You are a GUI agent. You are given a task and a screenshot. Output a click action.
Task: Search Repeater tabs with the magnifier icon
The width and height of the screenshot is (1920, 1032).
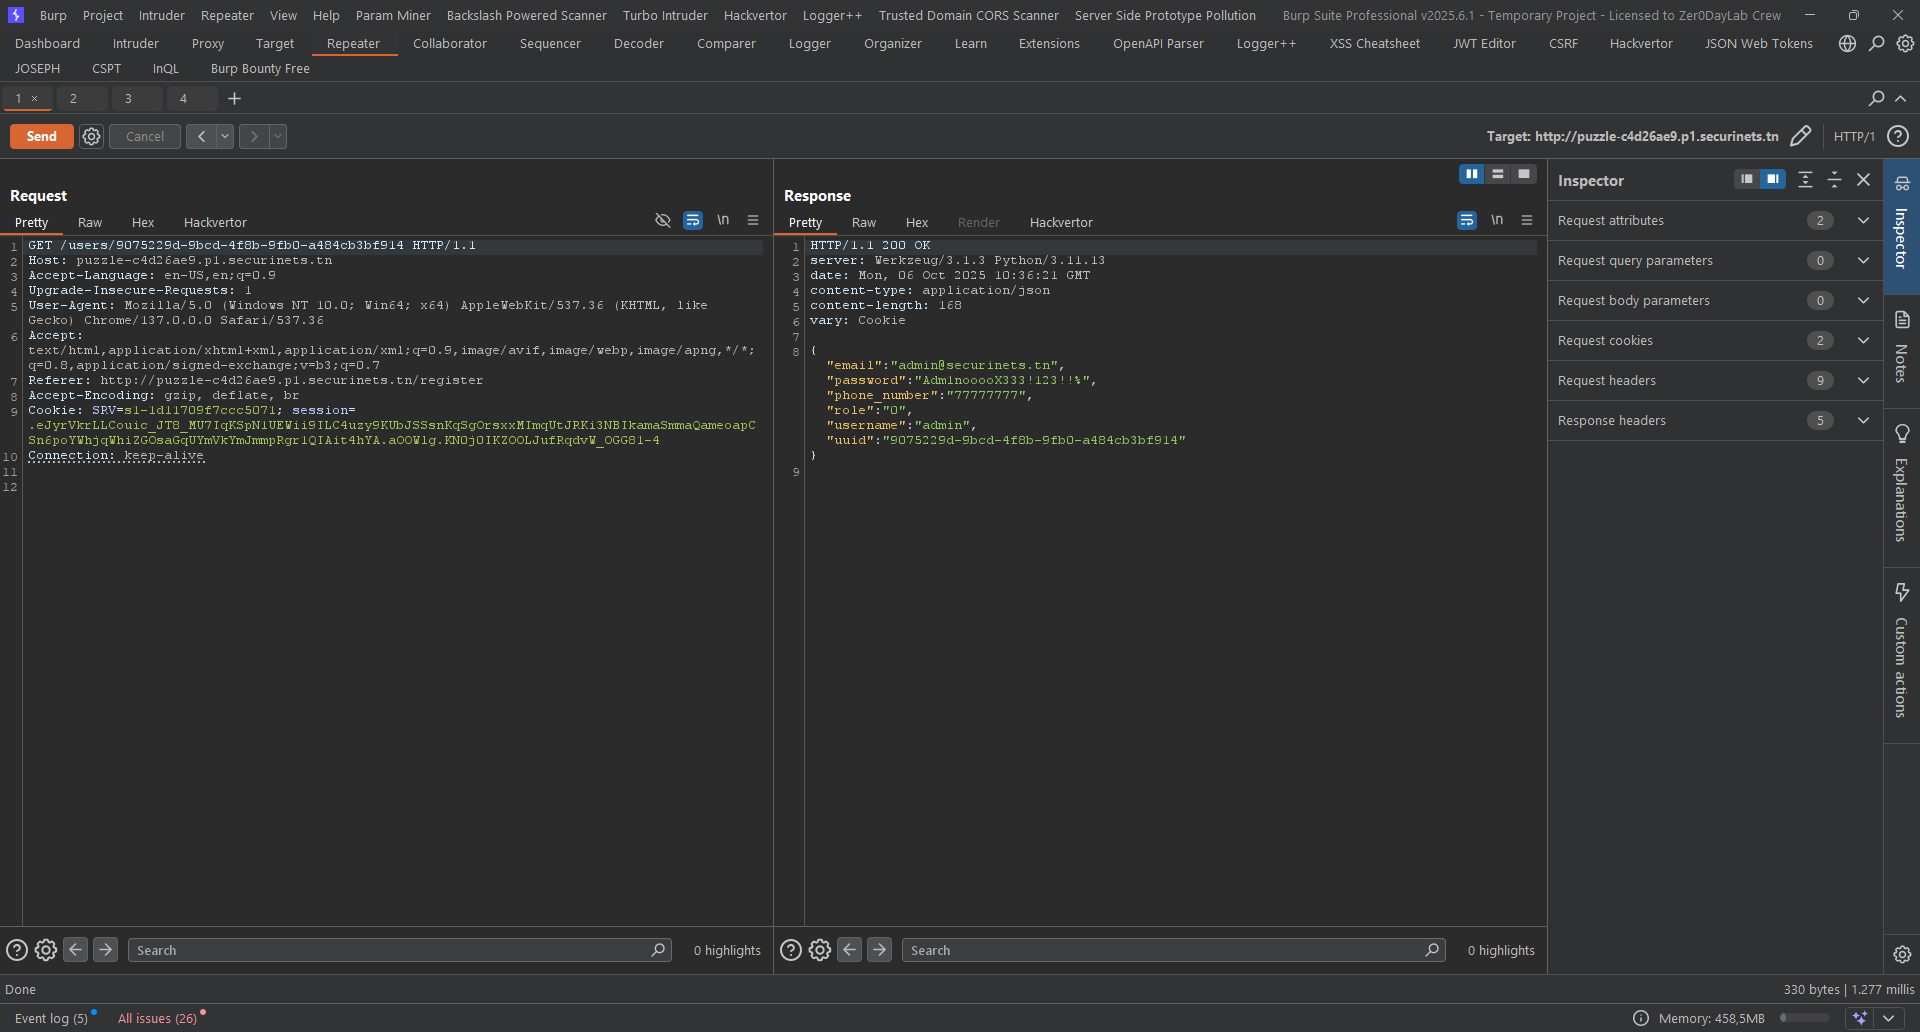click(1876, 98)
